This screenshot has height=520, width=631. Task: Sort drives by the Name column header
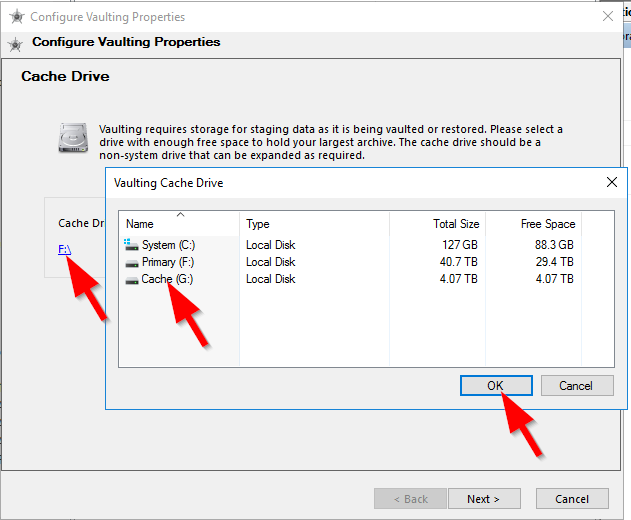pos(179,224)
